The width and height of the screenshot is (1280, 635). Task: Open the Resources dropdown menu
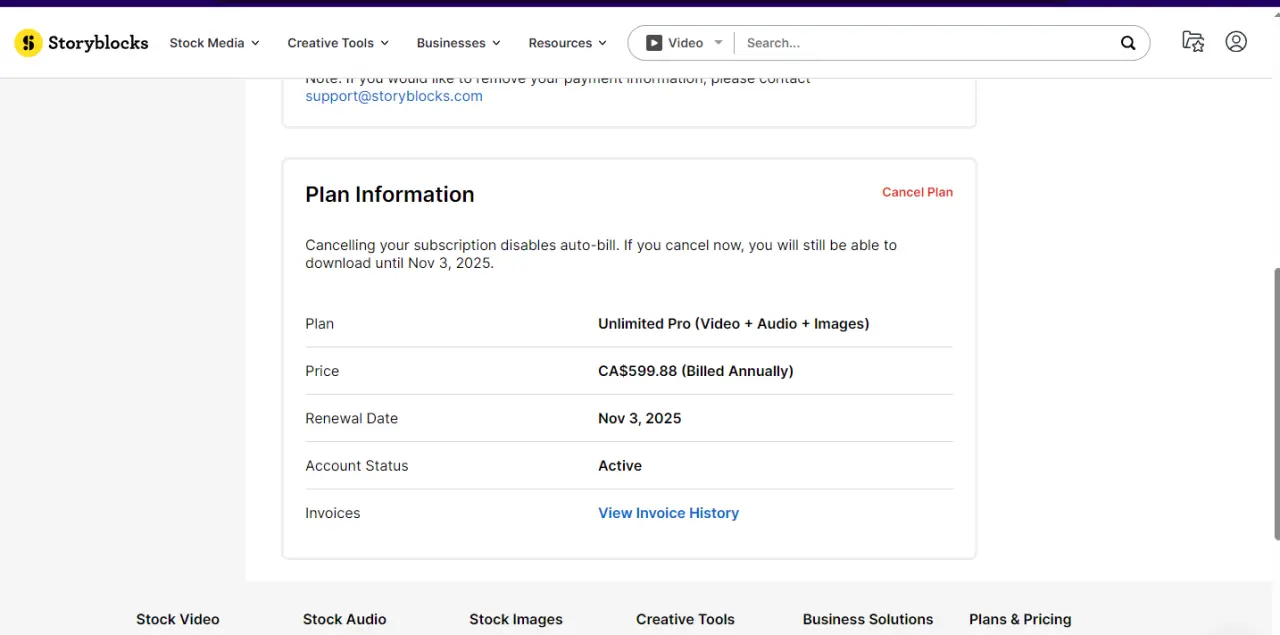pyautogui.click(x=568, y=43)
